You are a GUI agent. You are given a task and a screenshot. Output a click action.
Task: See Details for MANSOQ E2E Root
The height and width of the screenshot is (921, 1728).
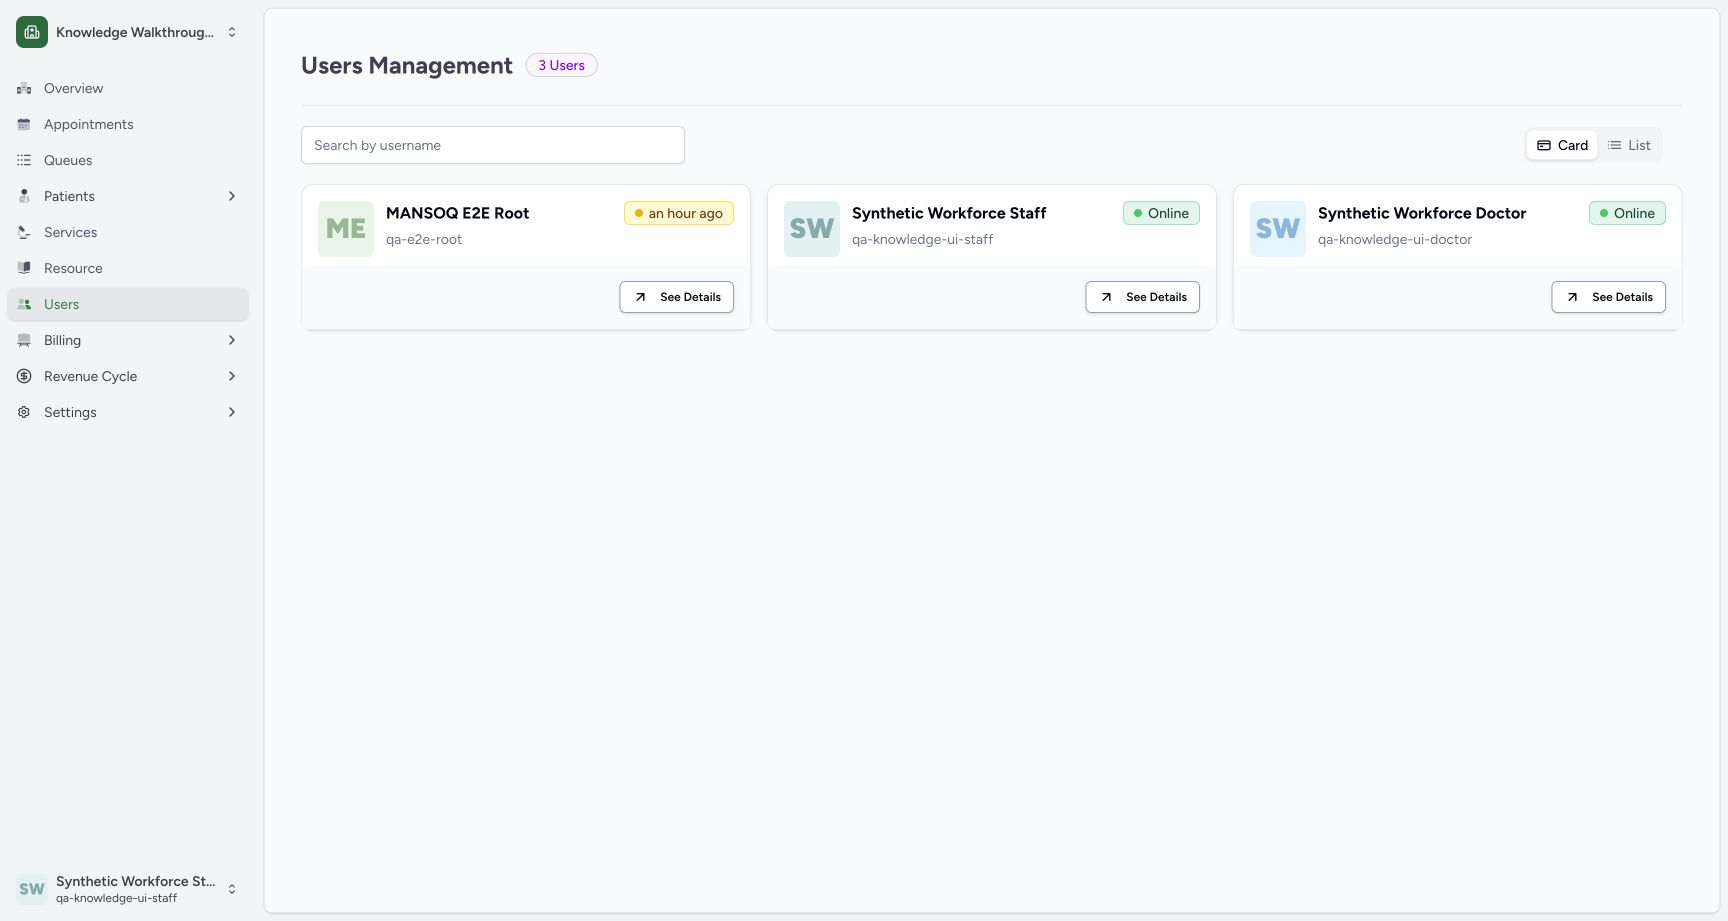click(677, 297)
